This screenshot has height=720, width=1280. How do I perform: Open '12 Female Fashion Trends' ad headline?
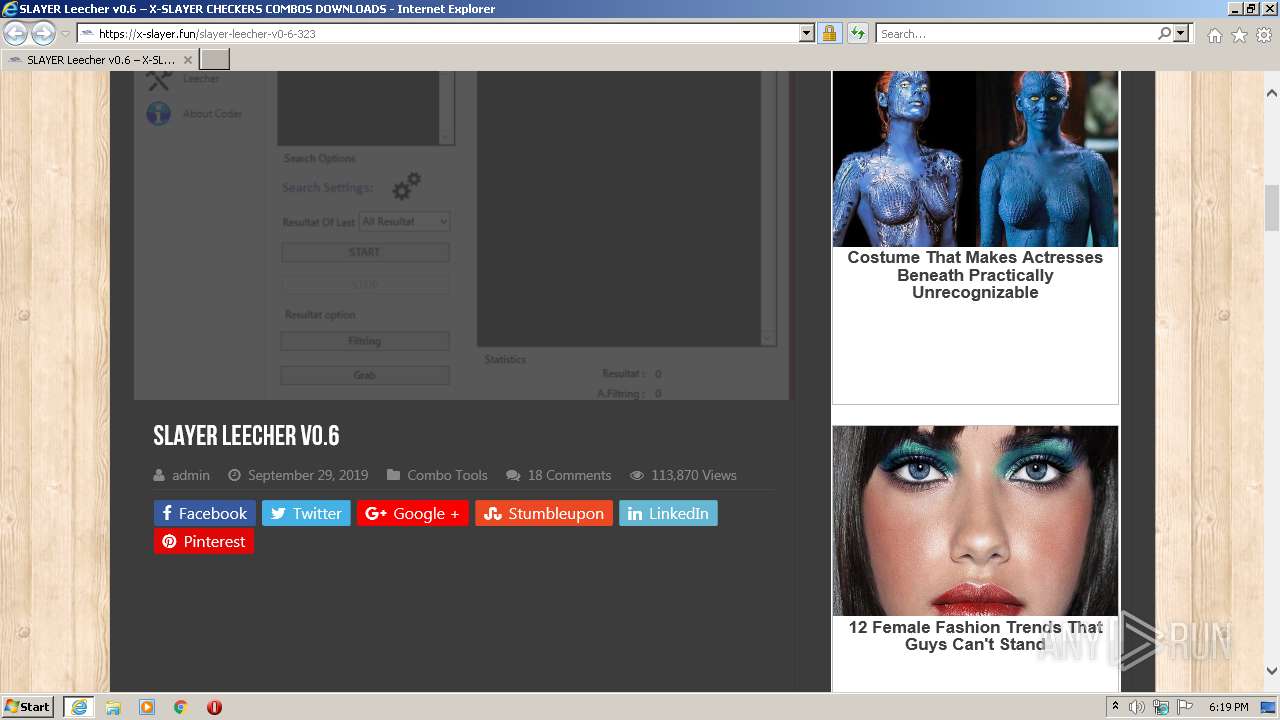(x=975, y=636)
